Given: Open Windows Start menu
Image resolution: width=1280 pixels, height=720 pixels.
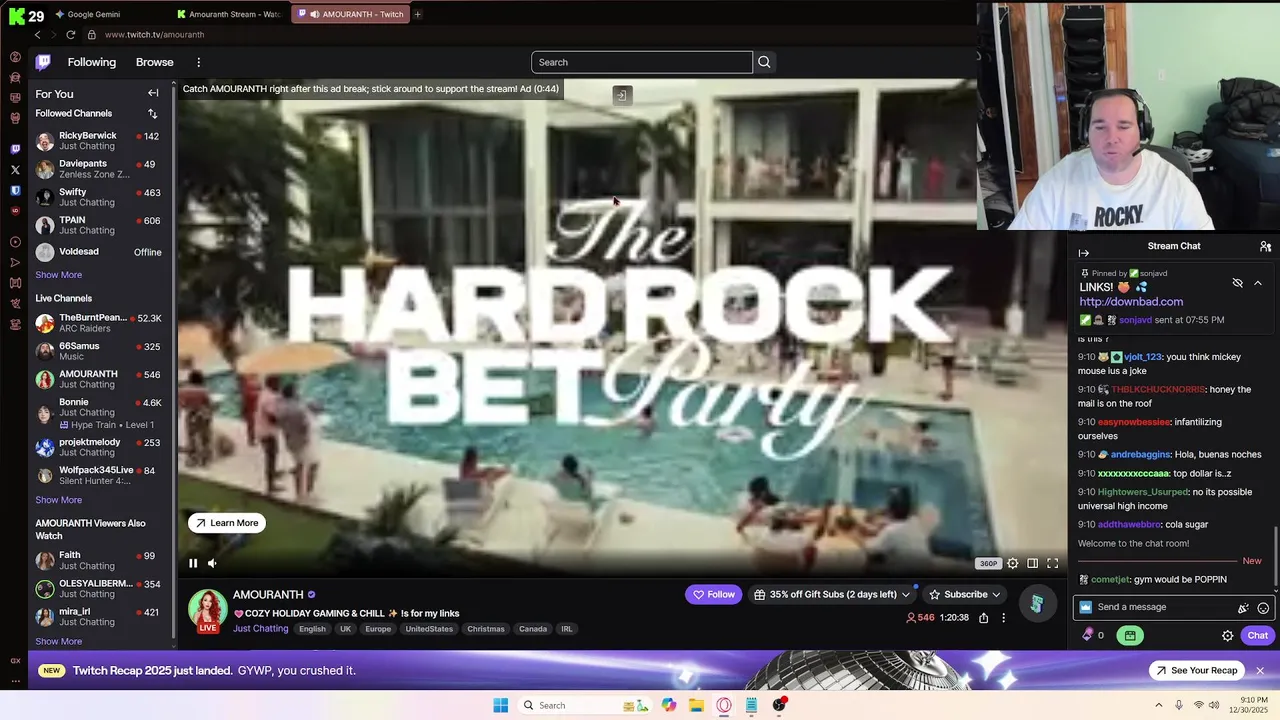Looking at the screenshot, I should (x=500, y=705).
